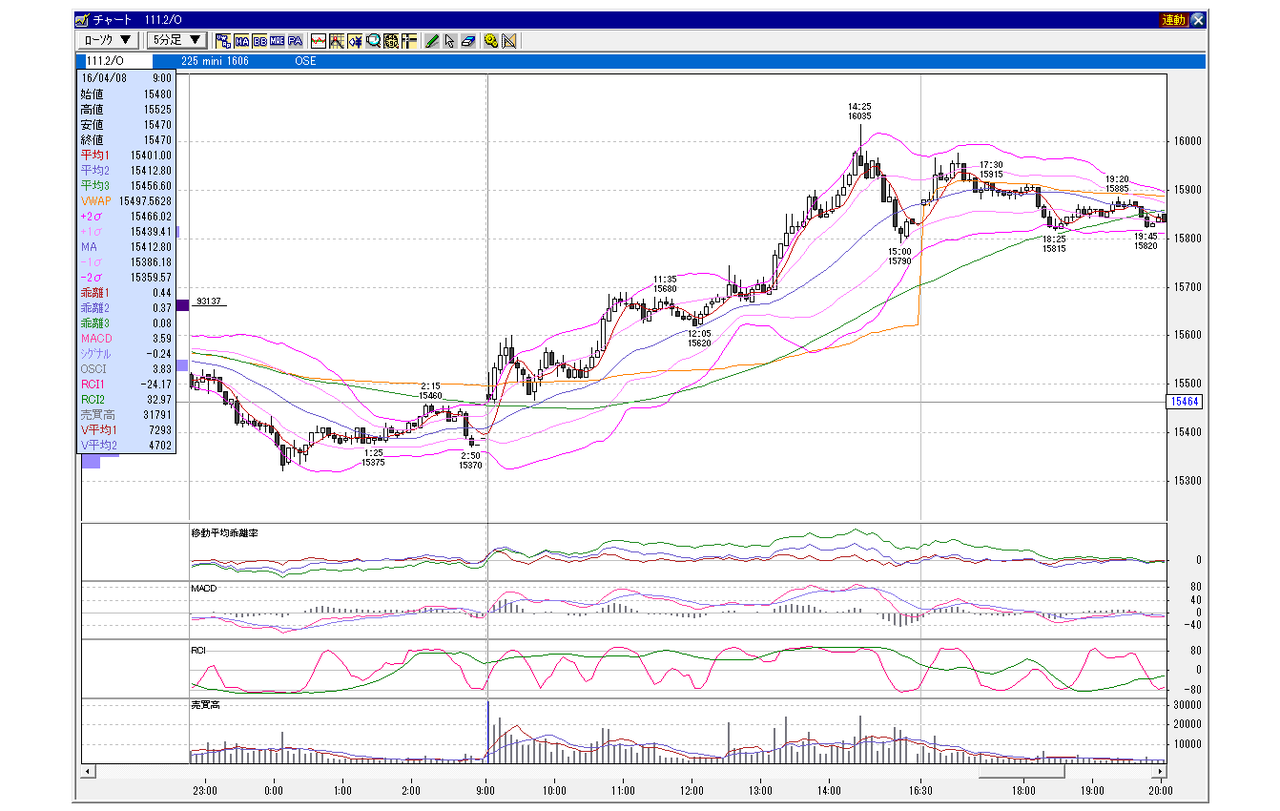Click the horizontal scrollbar thumb below chart
This screenshot has height=811, width=1280.
click(x=1021, y=772)
